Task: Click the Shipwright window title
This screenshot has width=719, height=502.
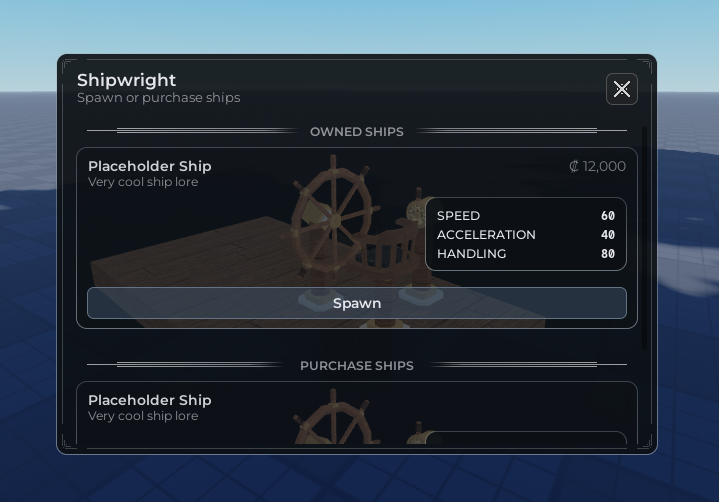Action: click(x=127, y=80)
